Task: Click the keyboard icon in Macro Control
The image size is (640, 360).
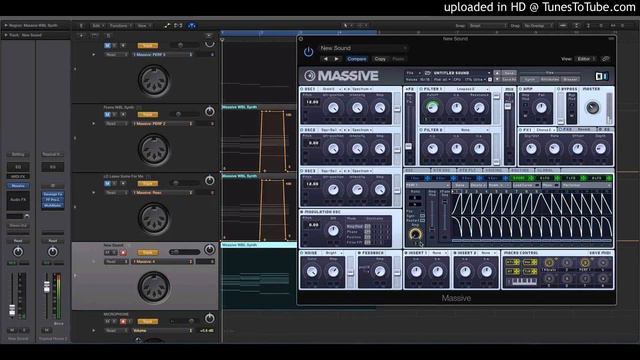Action: [524, 282]
